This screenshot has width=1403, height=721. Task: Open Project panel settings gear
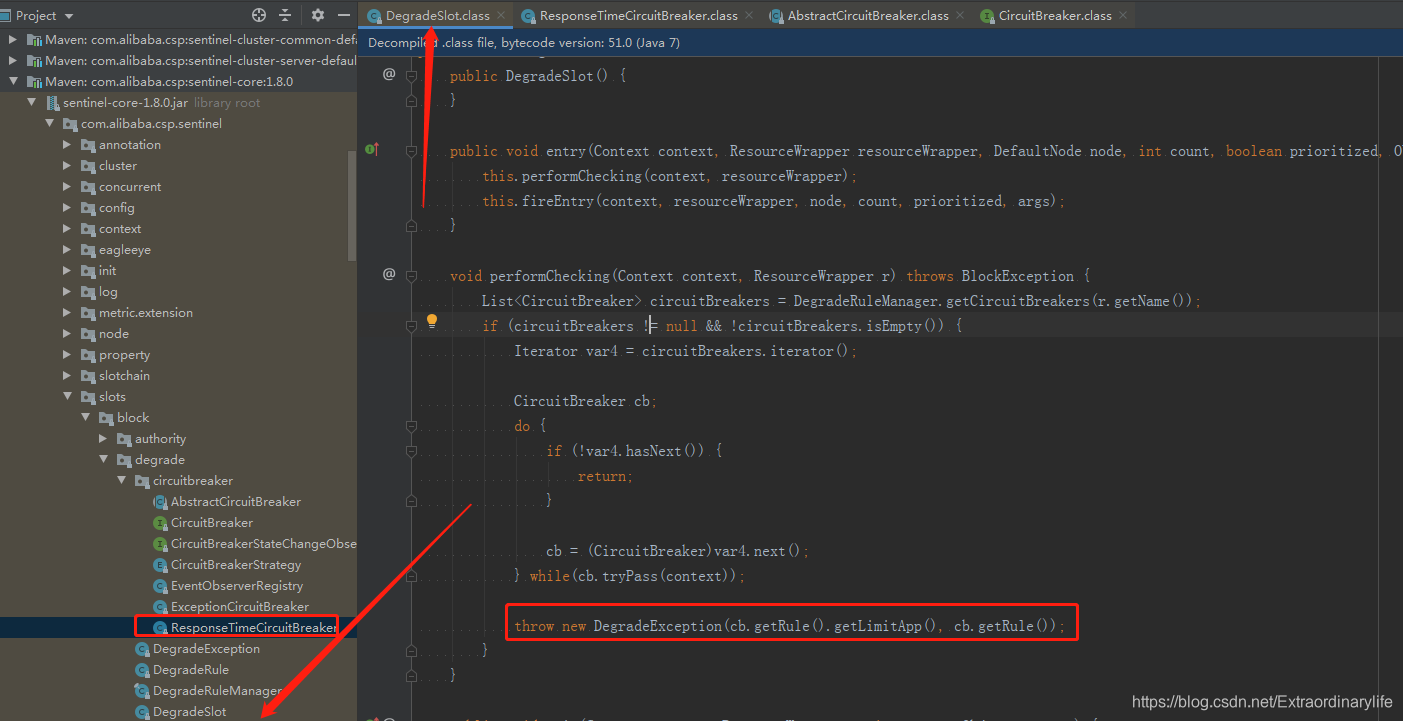pyautogui.click(x=318, y=15)
